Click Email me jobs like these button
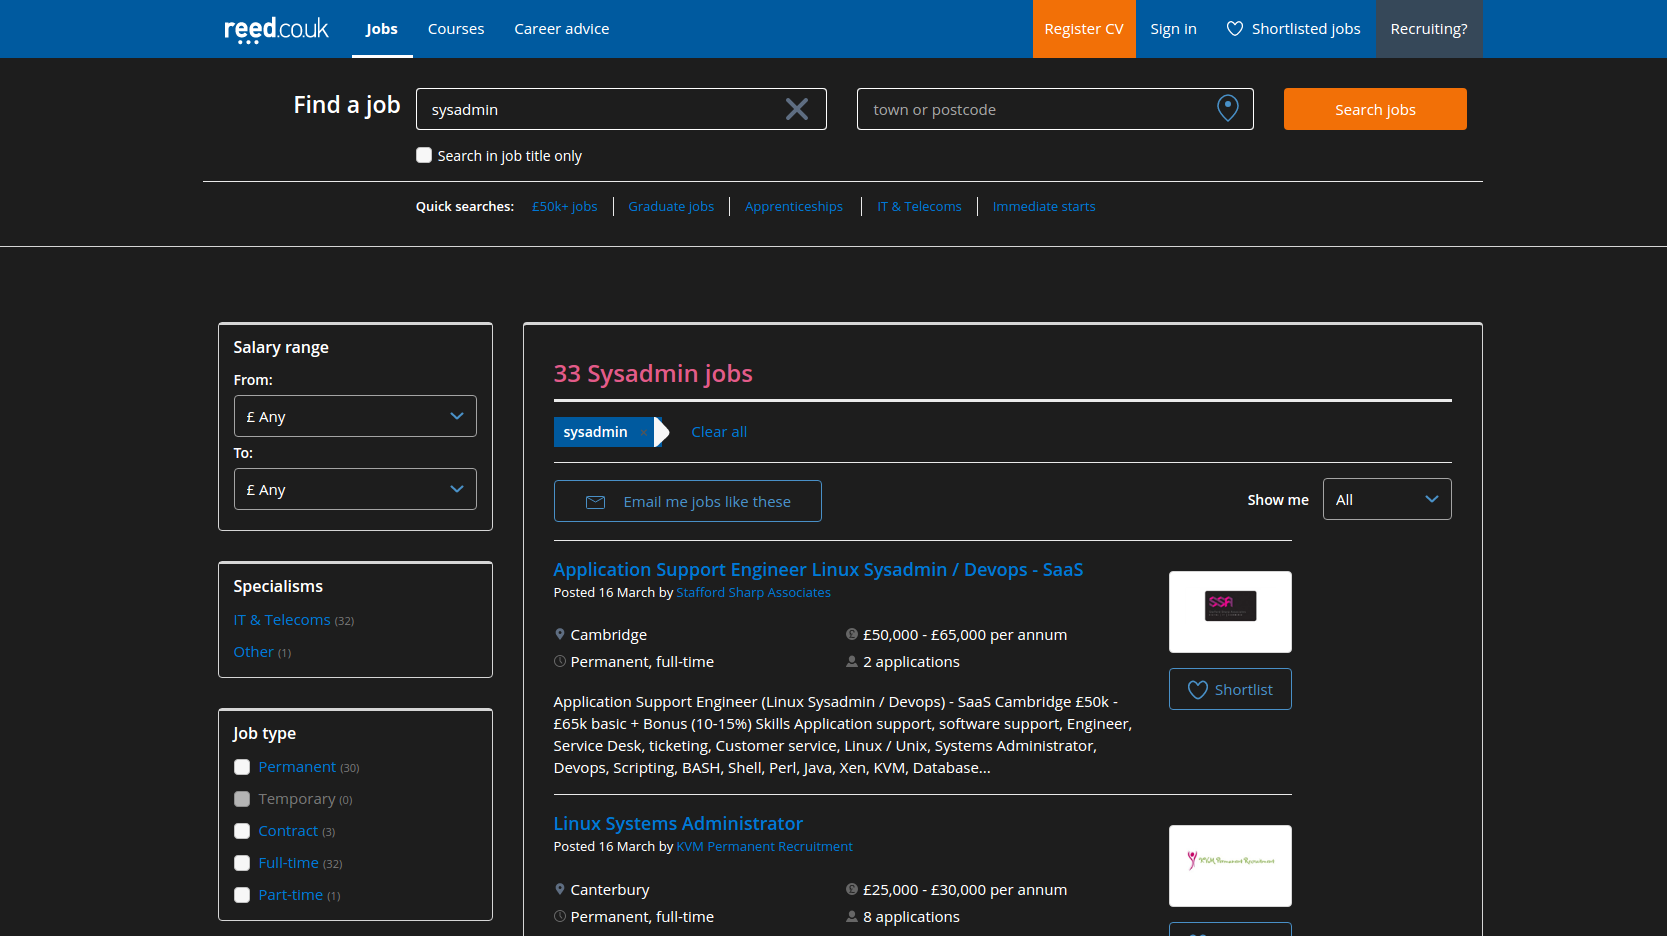Viewport: 1667px width, 936px height. tap(688, 501)
